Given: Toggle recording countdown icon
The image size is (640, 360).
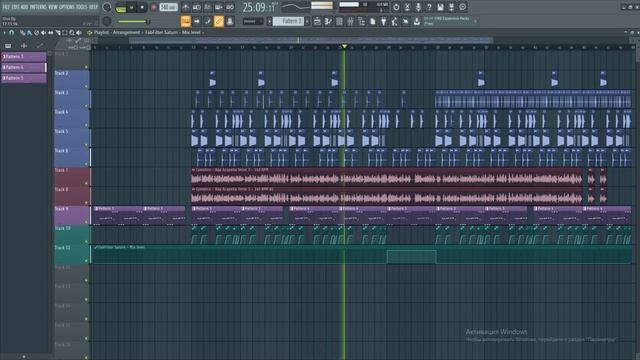Looking at the screenshot, I should [208, 7].
